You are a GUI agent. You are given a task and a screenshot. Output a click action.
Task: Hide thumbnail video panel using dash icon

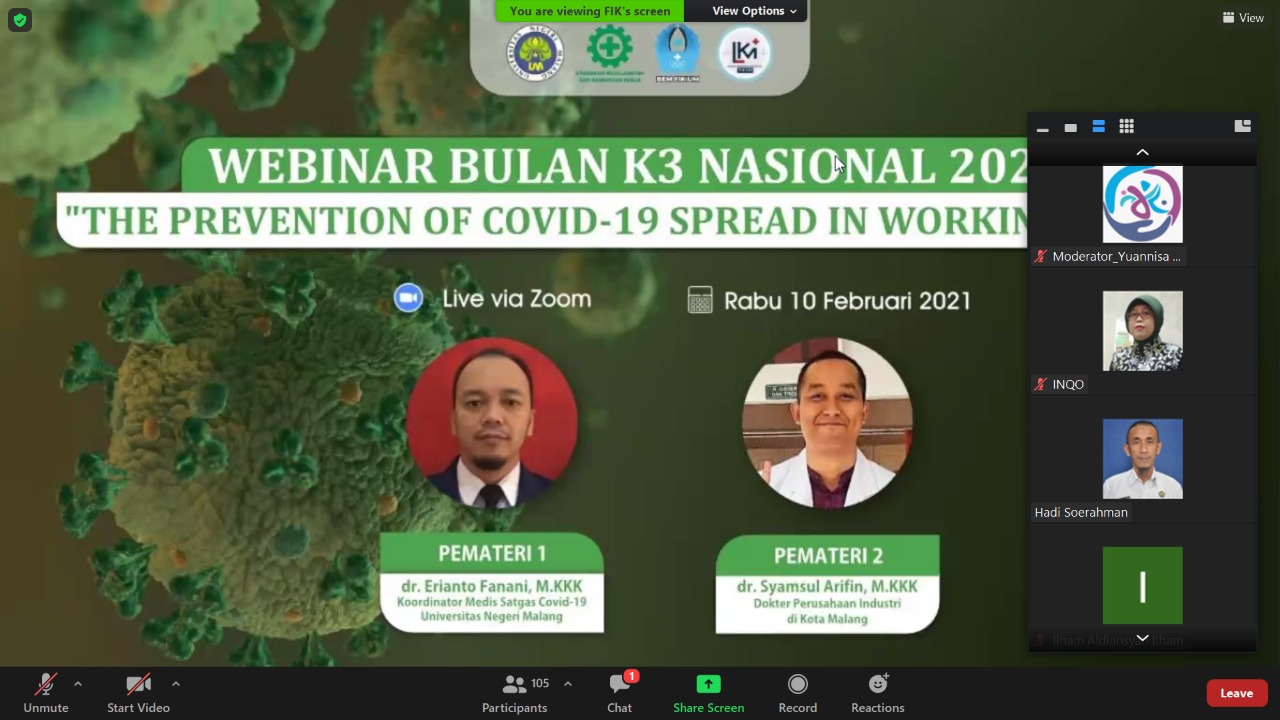[x=1042, y=127]
